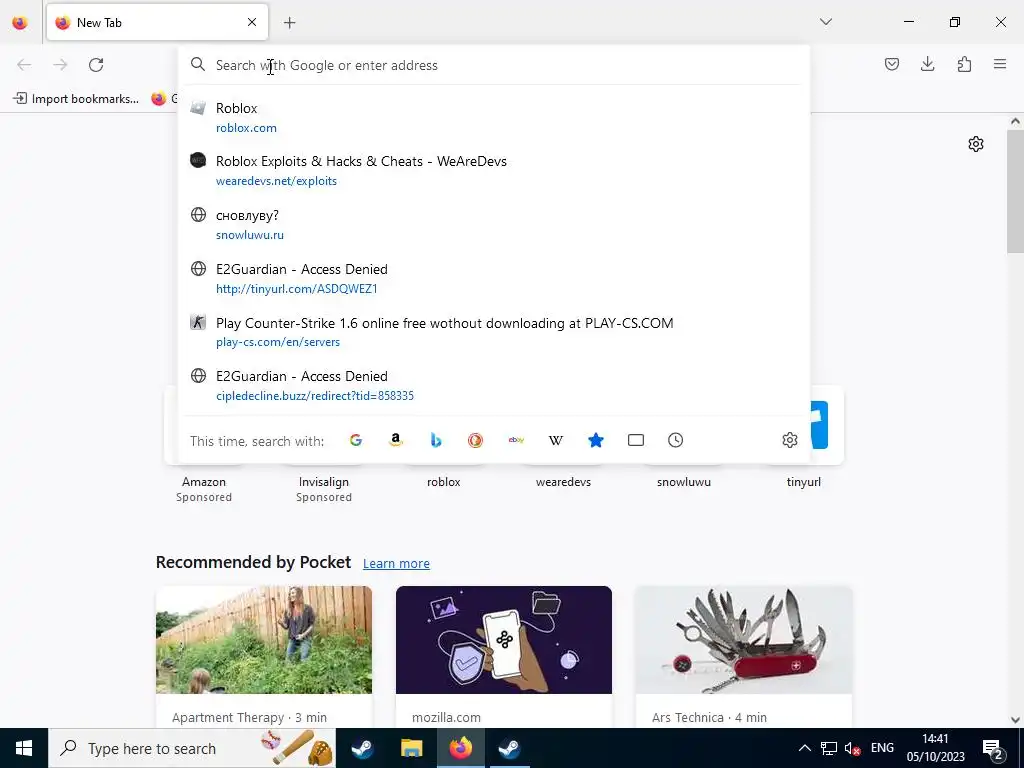Open the mozilla.com phone illustration story

[504, 639]
